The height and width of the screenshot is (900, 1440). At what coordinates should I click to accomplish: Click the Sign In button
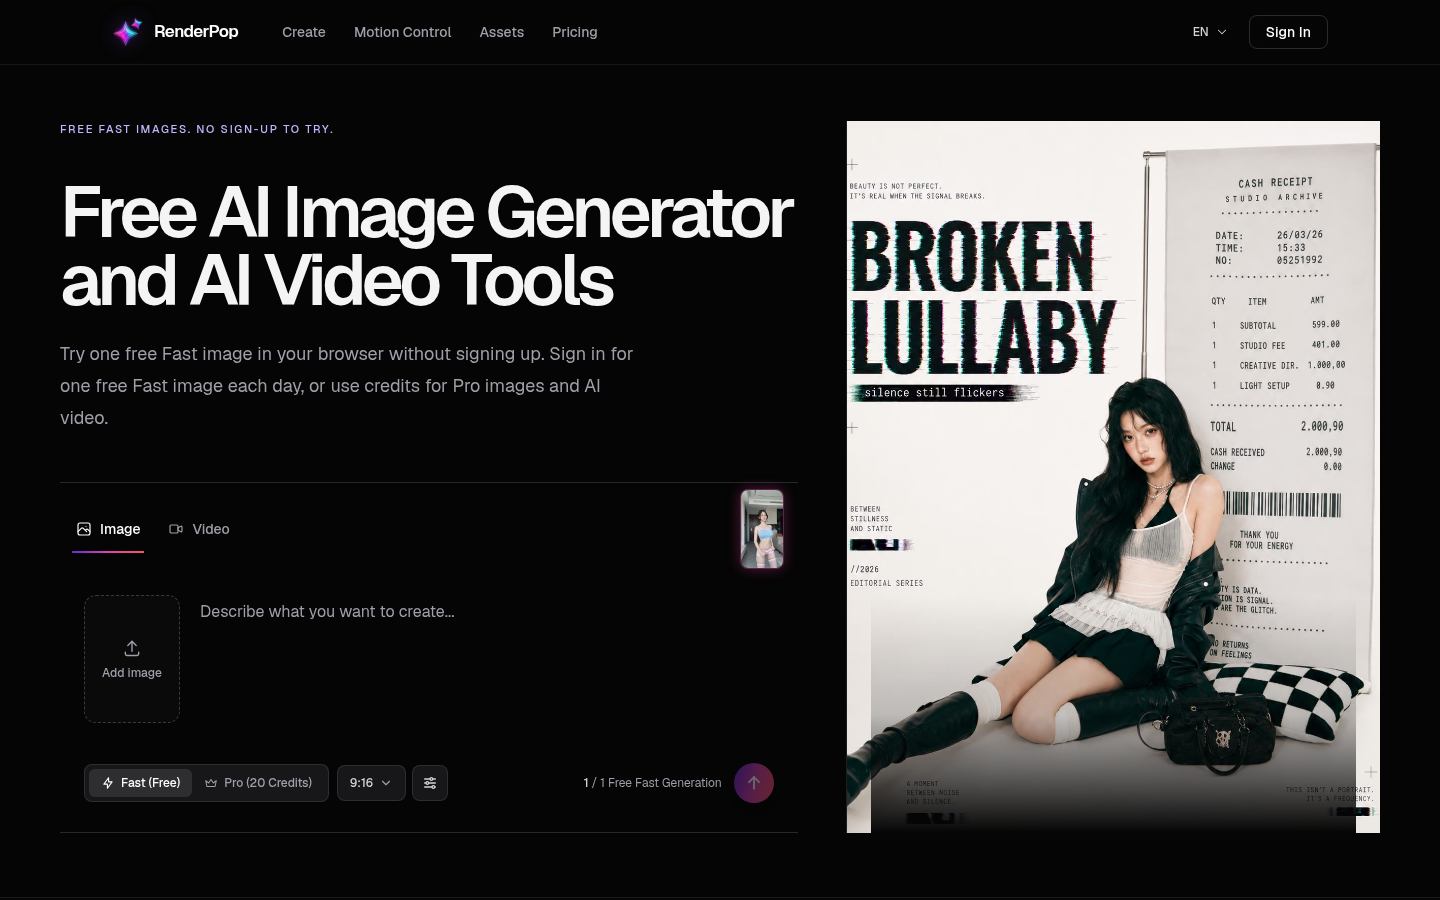pyautogui.click(x=1288, y=32)
